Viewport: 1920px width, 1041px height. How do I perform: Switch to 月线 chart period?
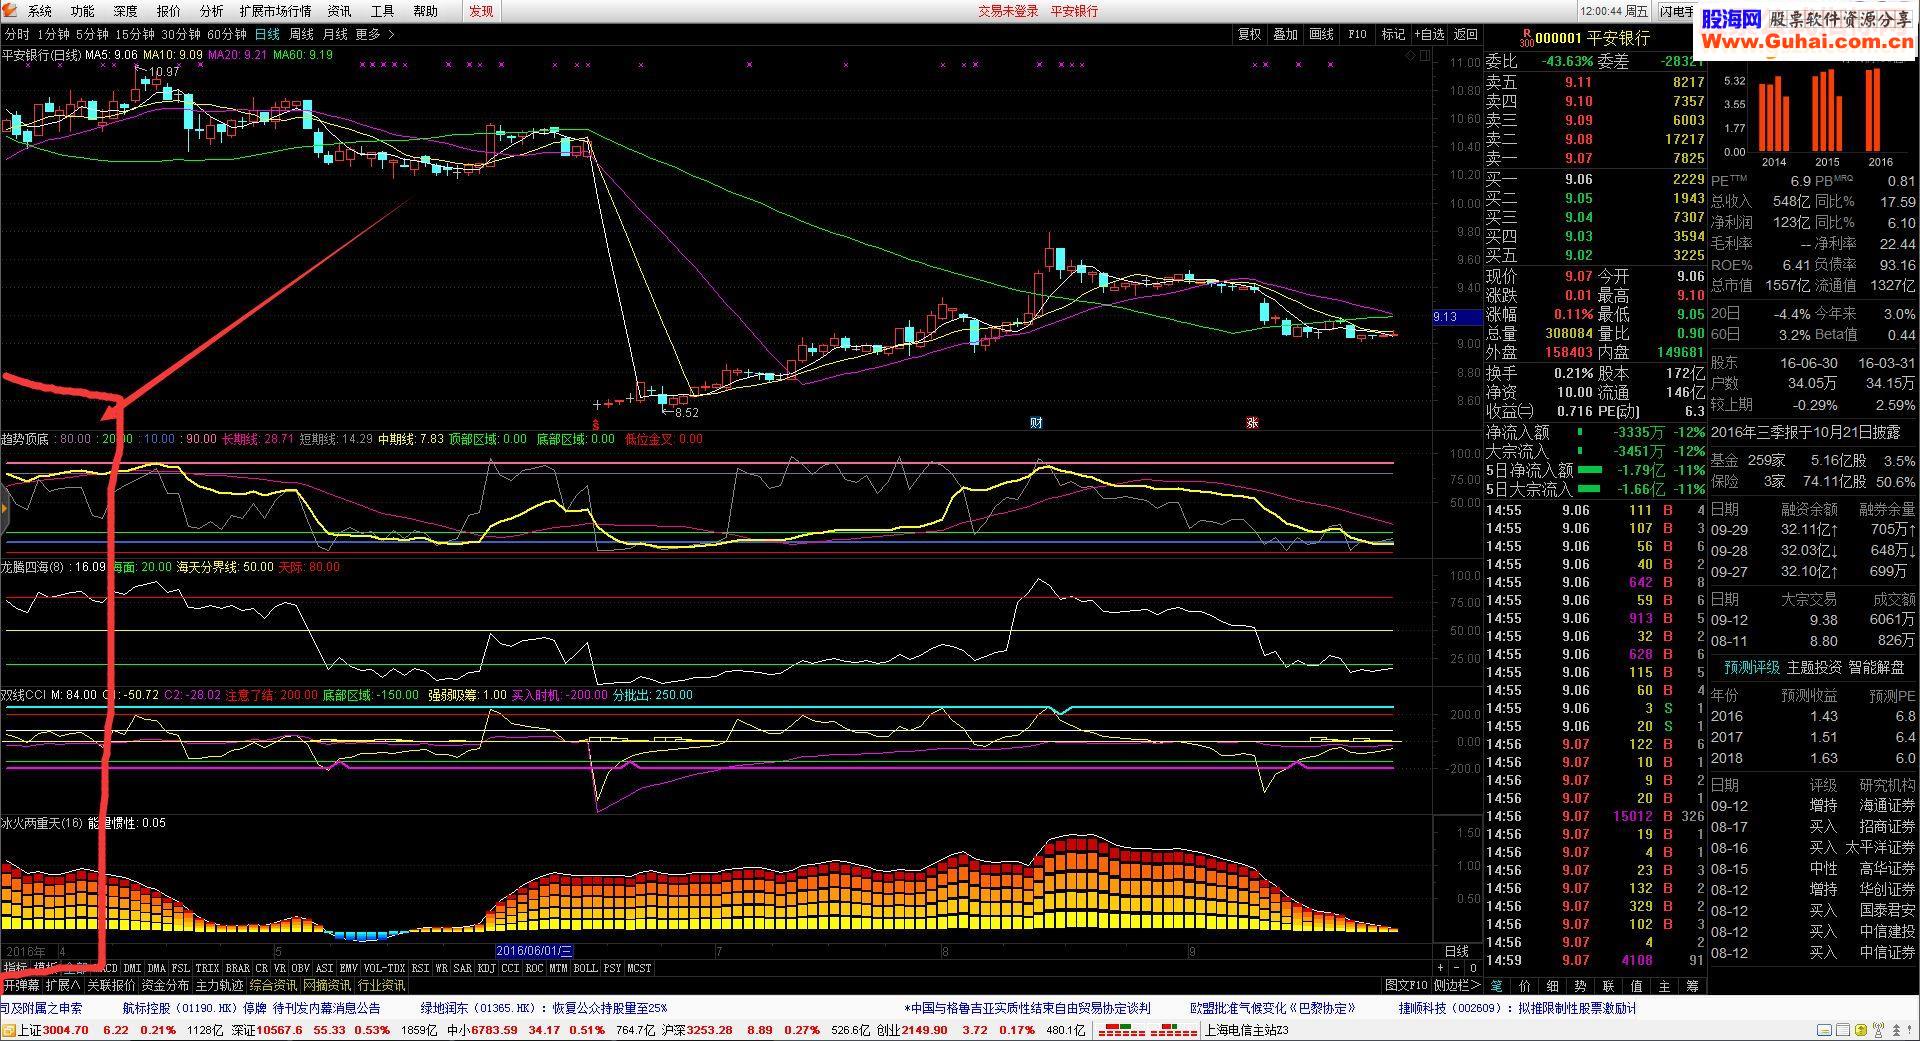335,34
